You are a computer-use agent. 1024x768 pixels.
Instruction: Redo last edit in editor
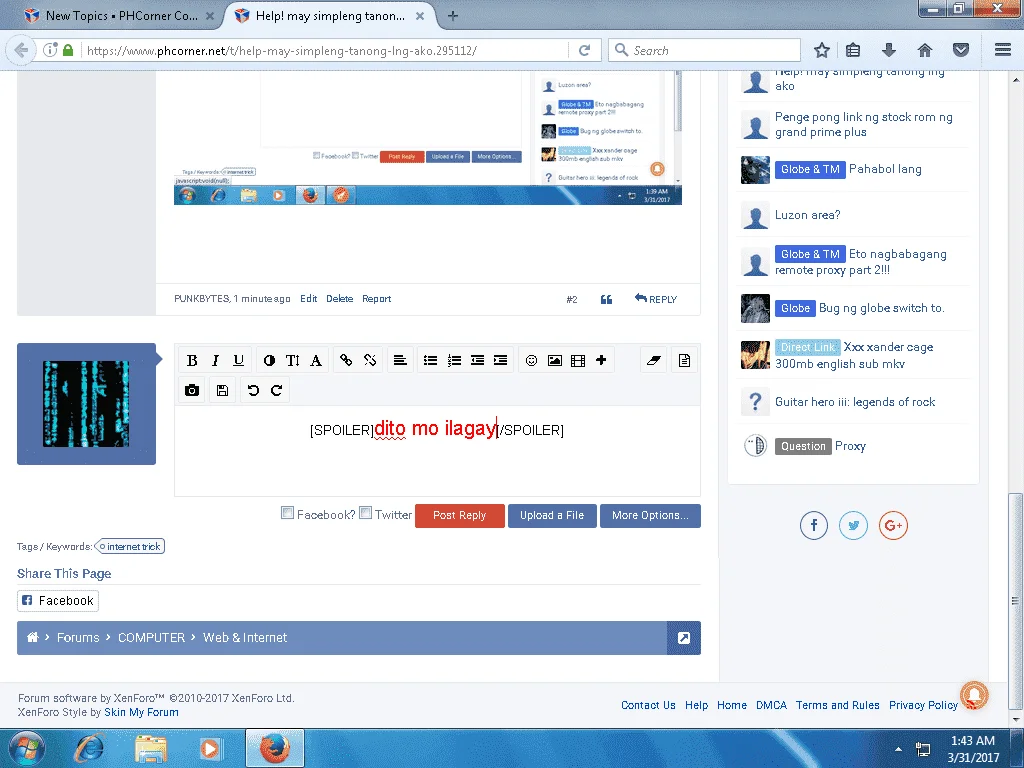click(x=276, y=391)
